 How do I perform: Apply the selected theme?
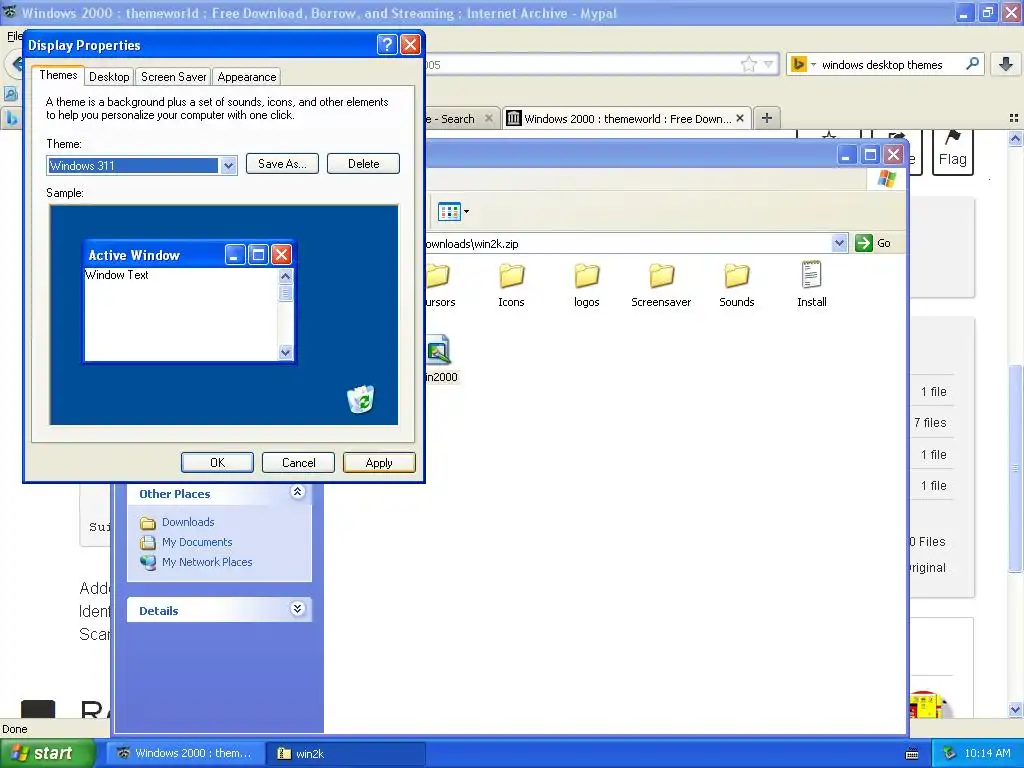tap(379, 462)
